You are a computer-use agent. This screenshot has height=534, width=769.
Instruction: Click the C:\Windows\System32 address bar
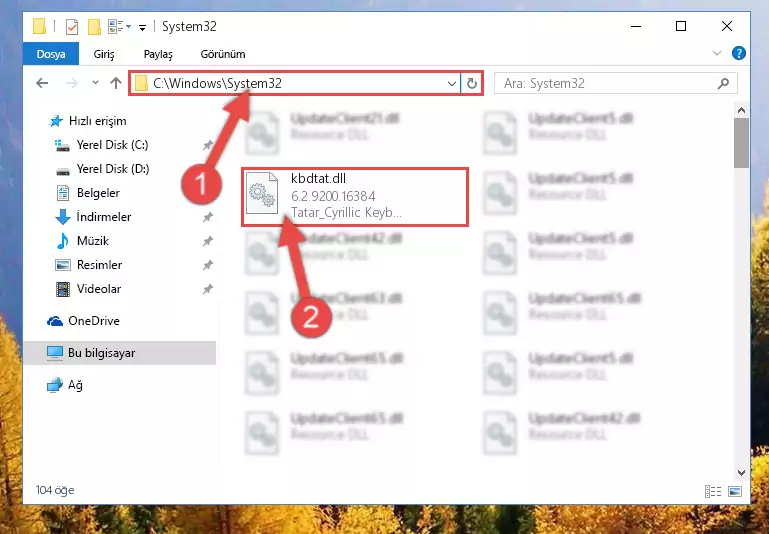click(x=294, y=83)
